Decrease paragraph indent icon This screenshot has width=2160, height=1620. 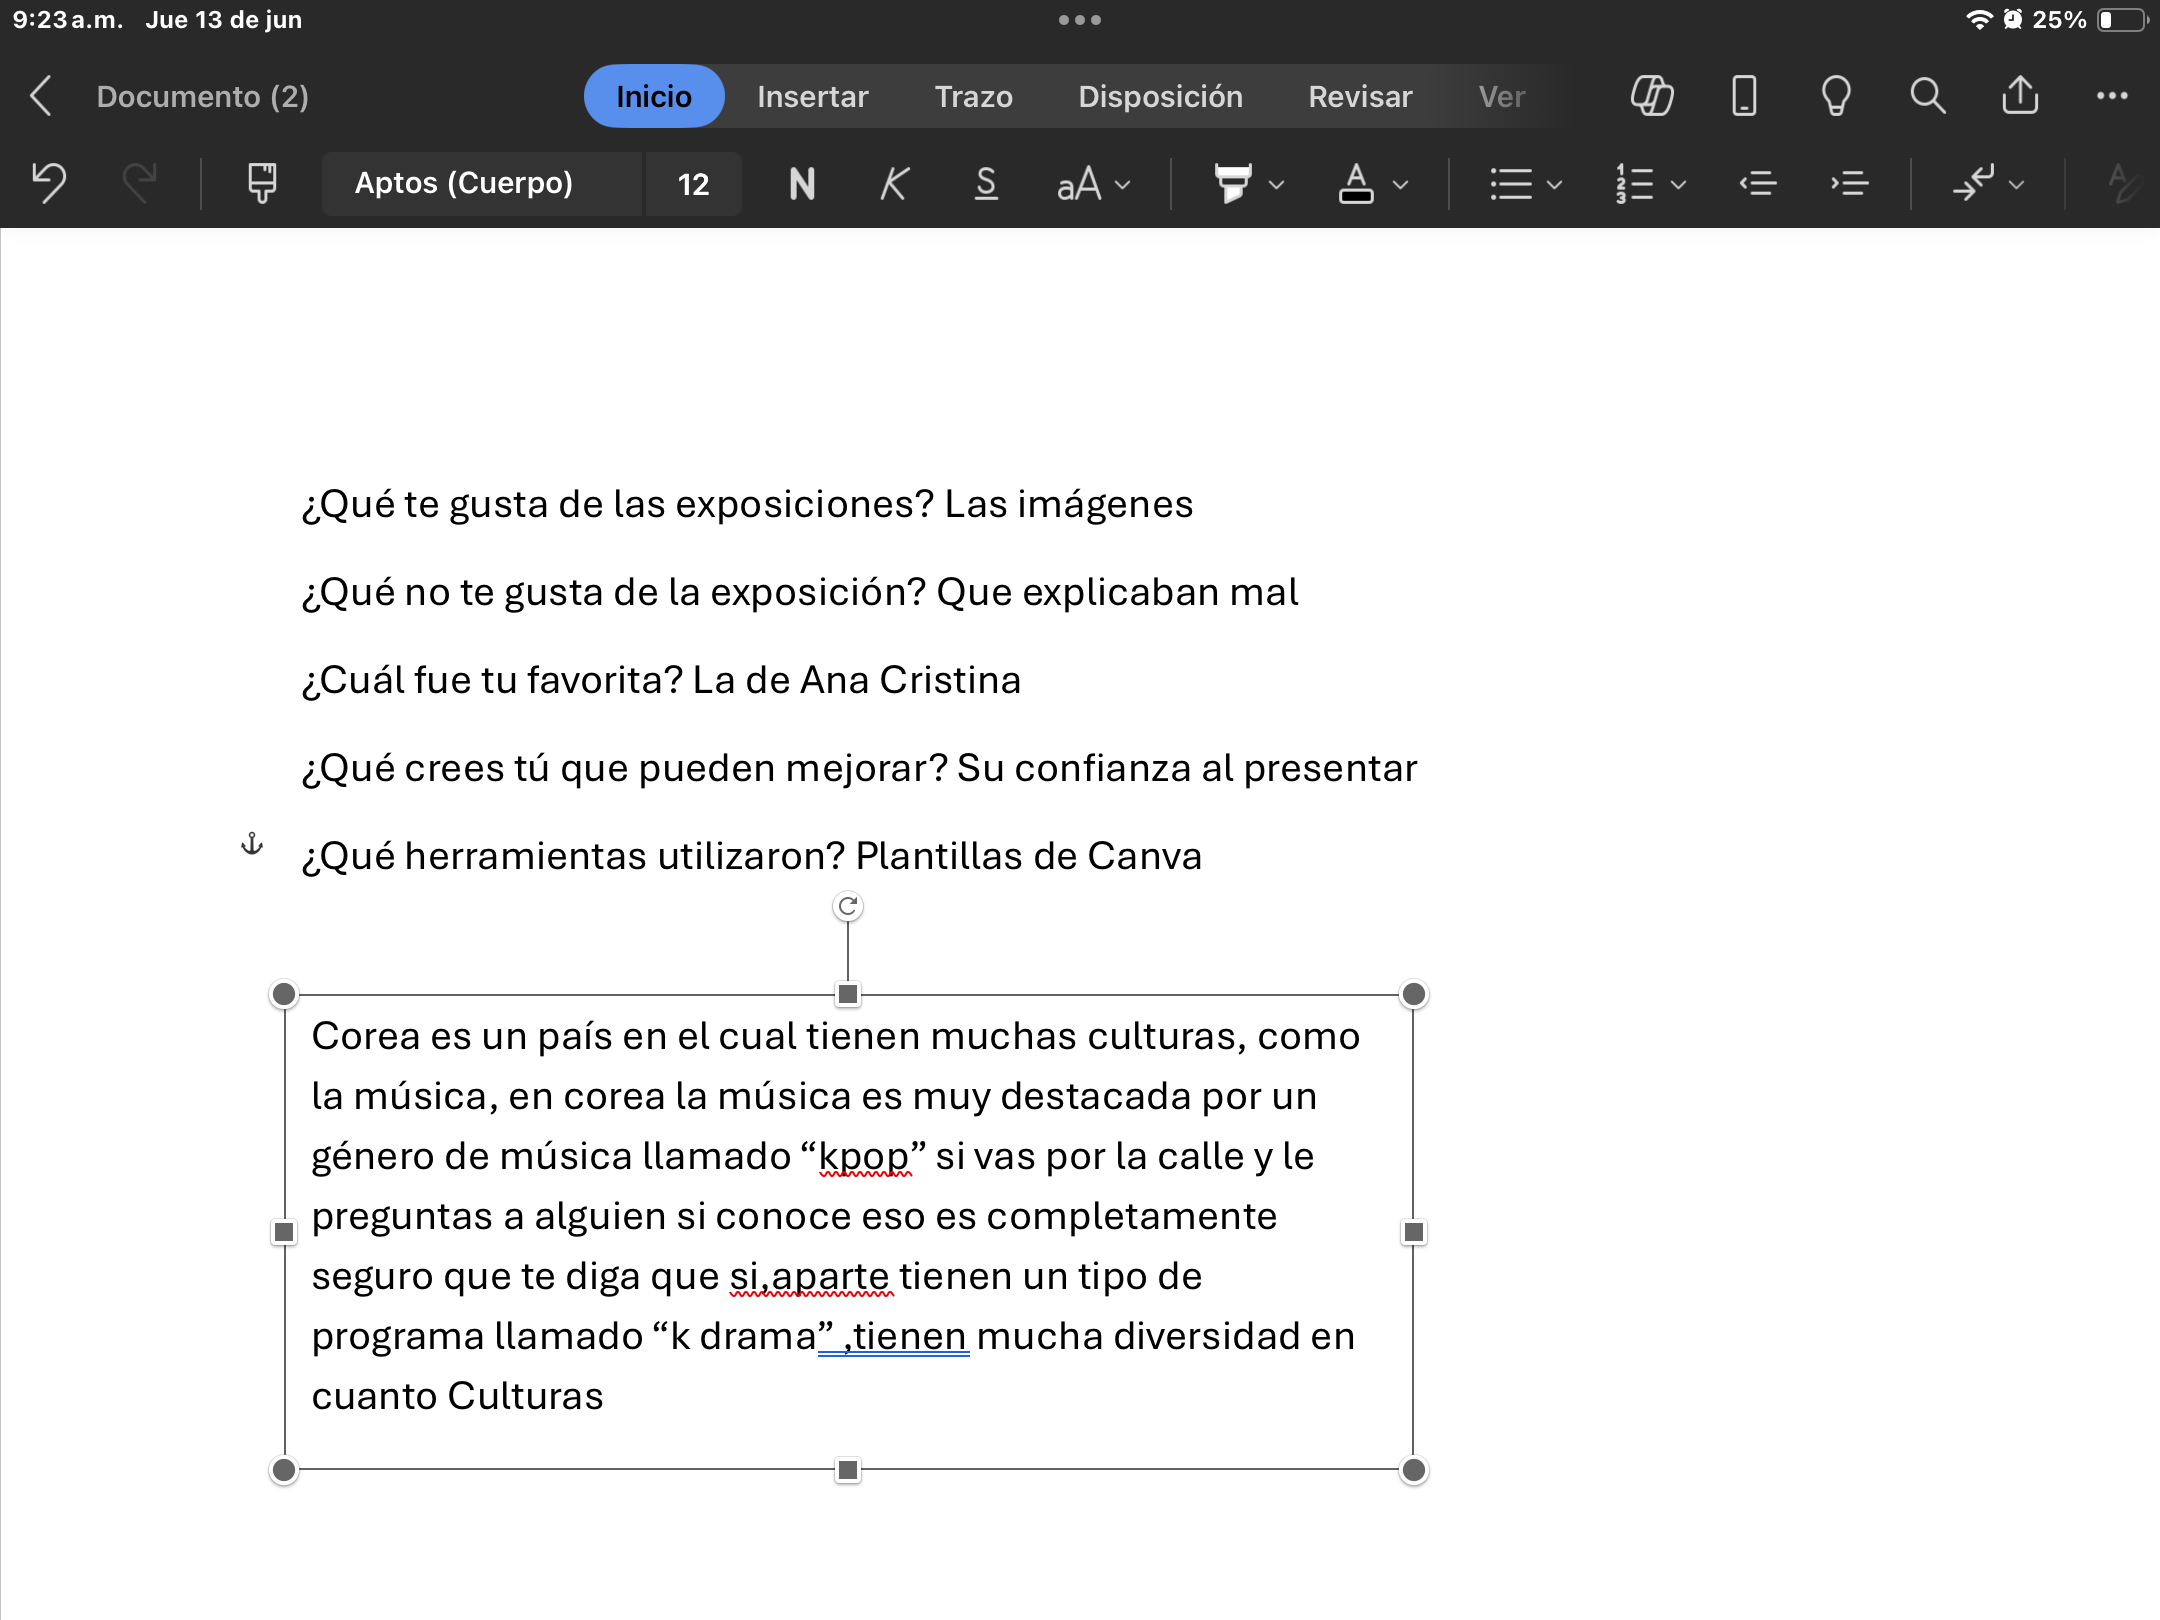click(x=1758, y=184)
